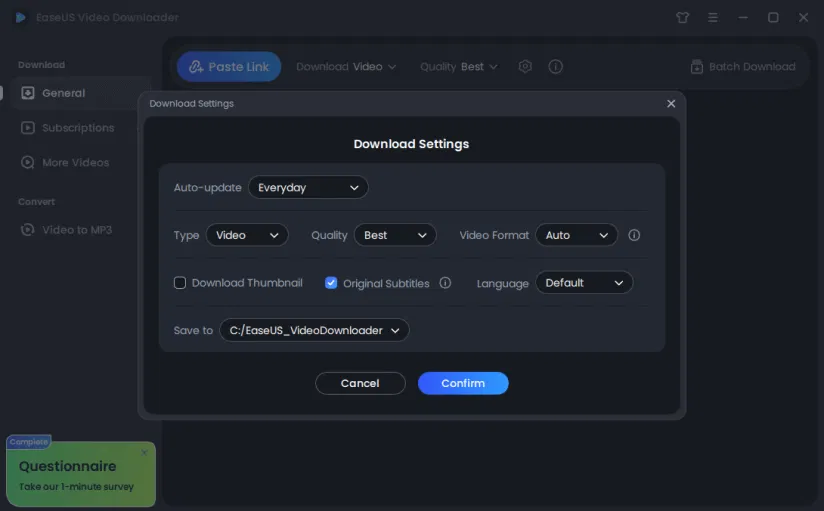Minimize the application window

click(x=743, y=17)
